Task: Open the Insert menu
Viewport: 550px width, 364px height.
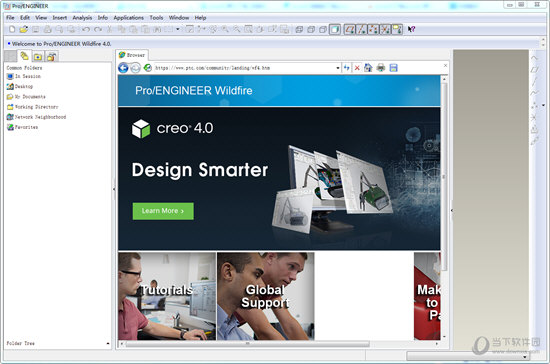Action: (60, 18)
